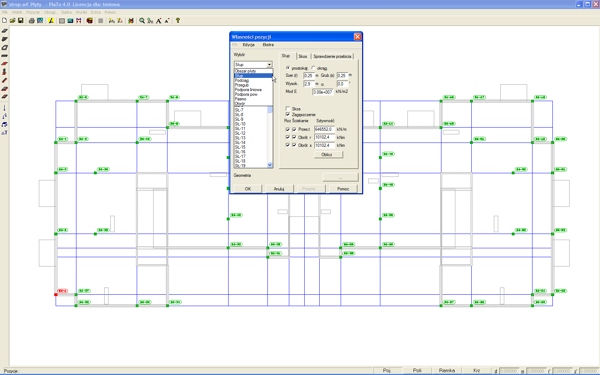Click the red and blue H-shaped toolbar icon

click(x=78, y=21)
